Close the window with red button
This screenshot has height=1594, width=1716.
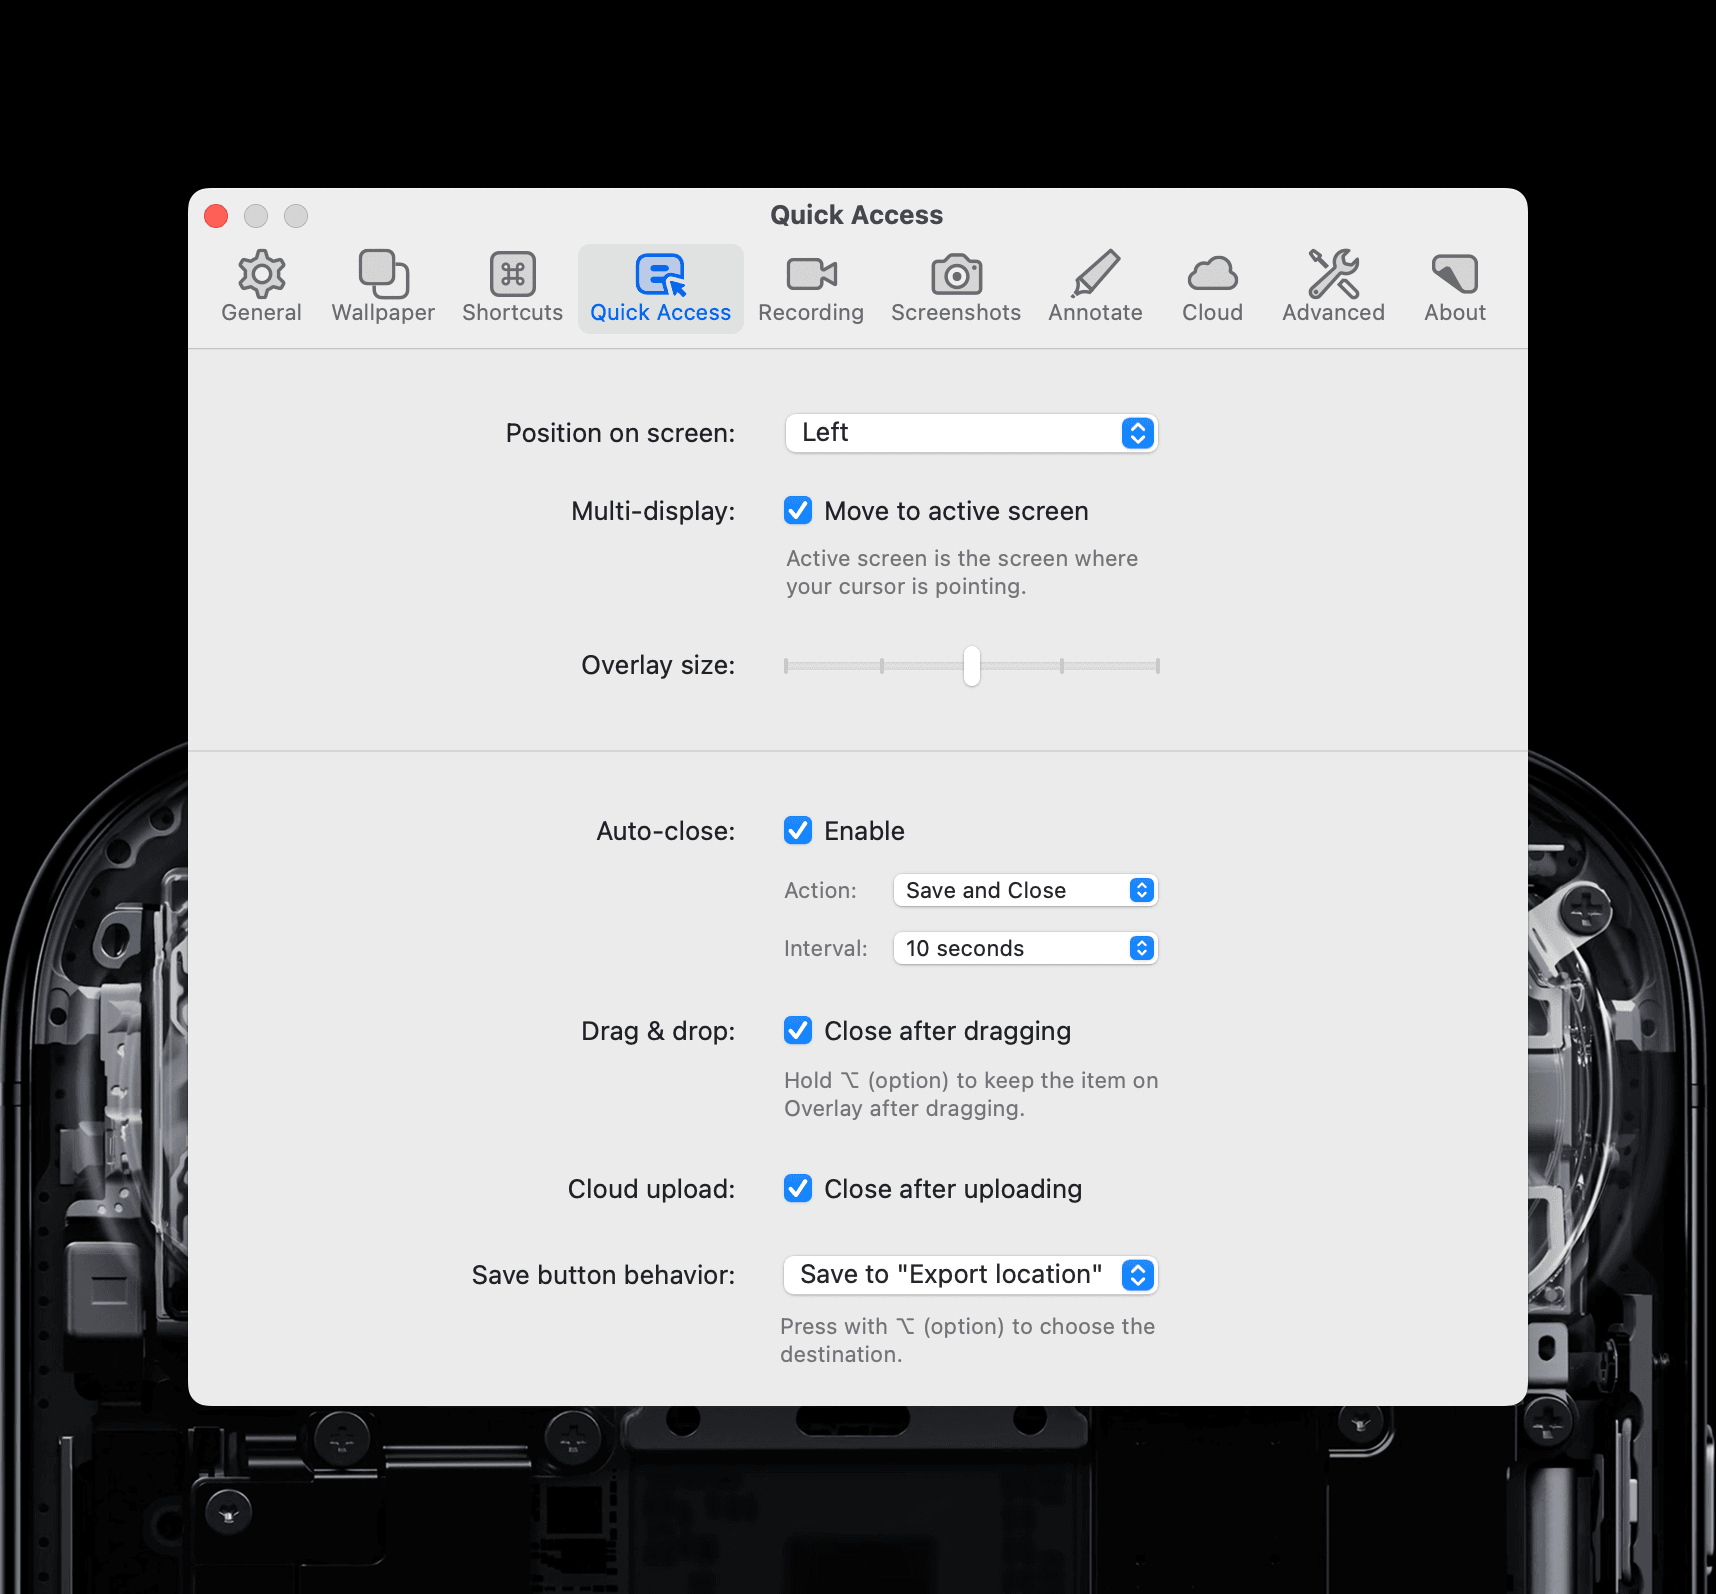coord(216,216)
